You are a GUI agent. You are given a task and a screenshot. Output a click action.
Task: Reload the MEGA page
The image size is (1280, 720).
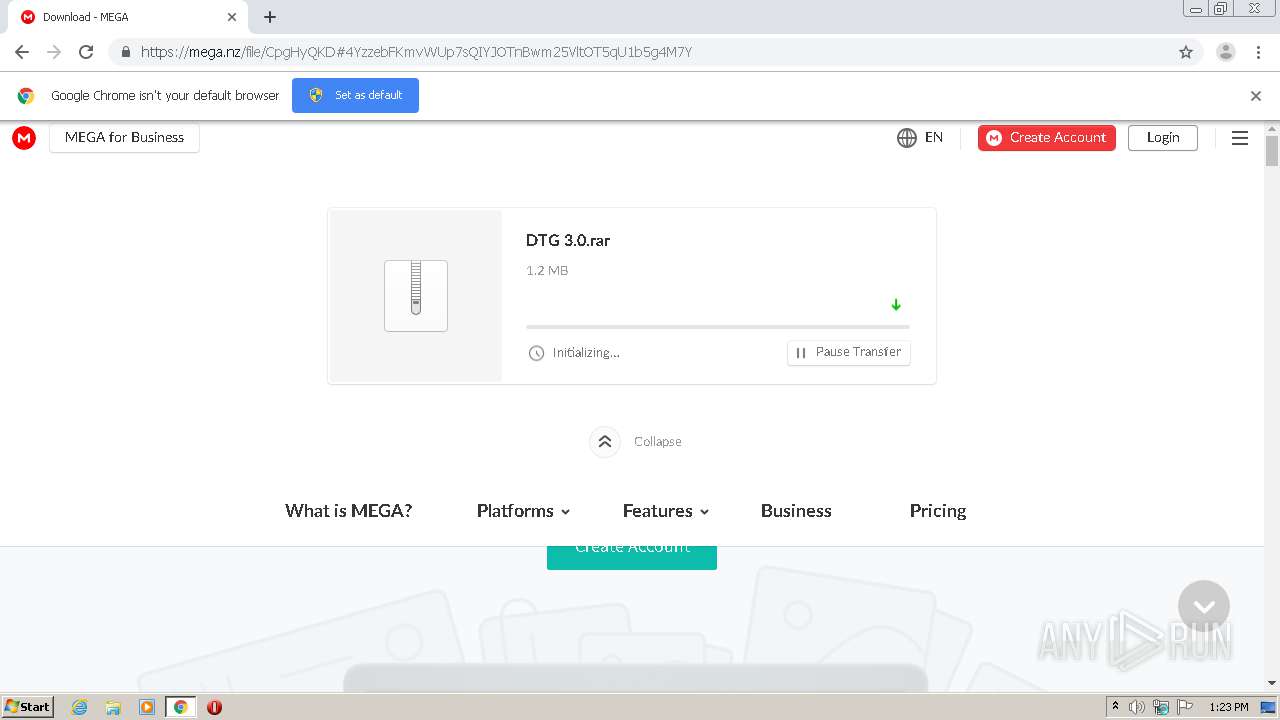(x=86, y=52)
